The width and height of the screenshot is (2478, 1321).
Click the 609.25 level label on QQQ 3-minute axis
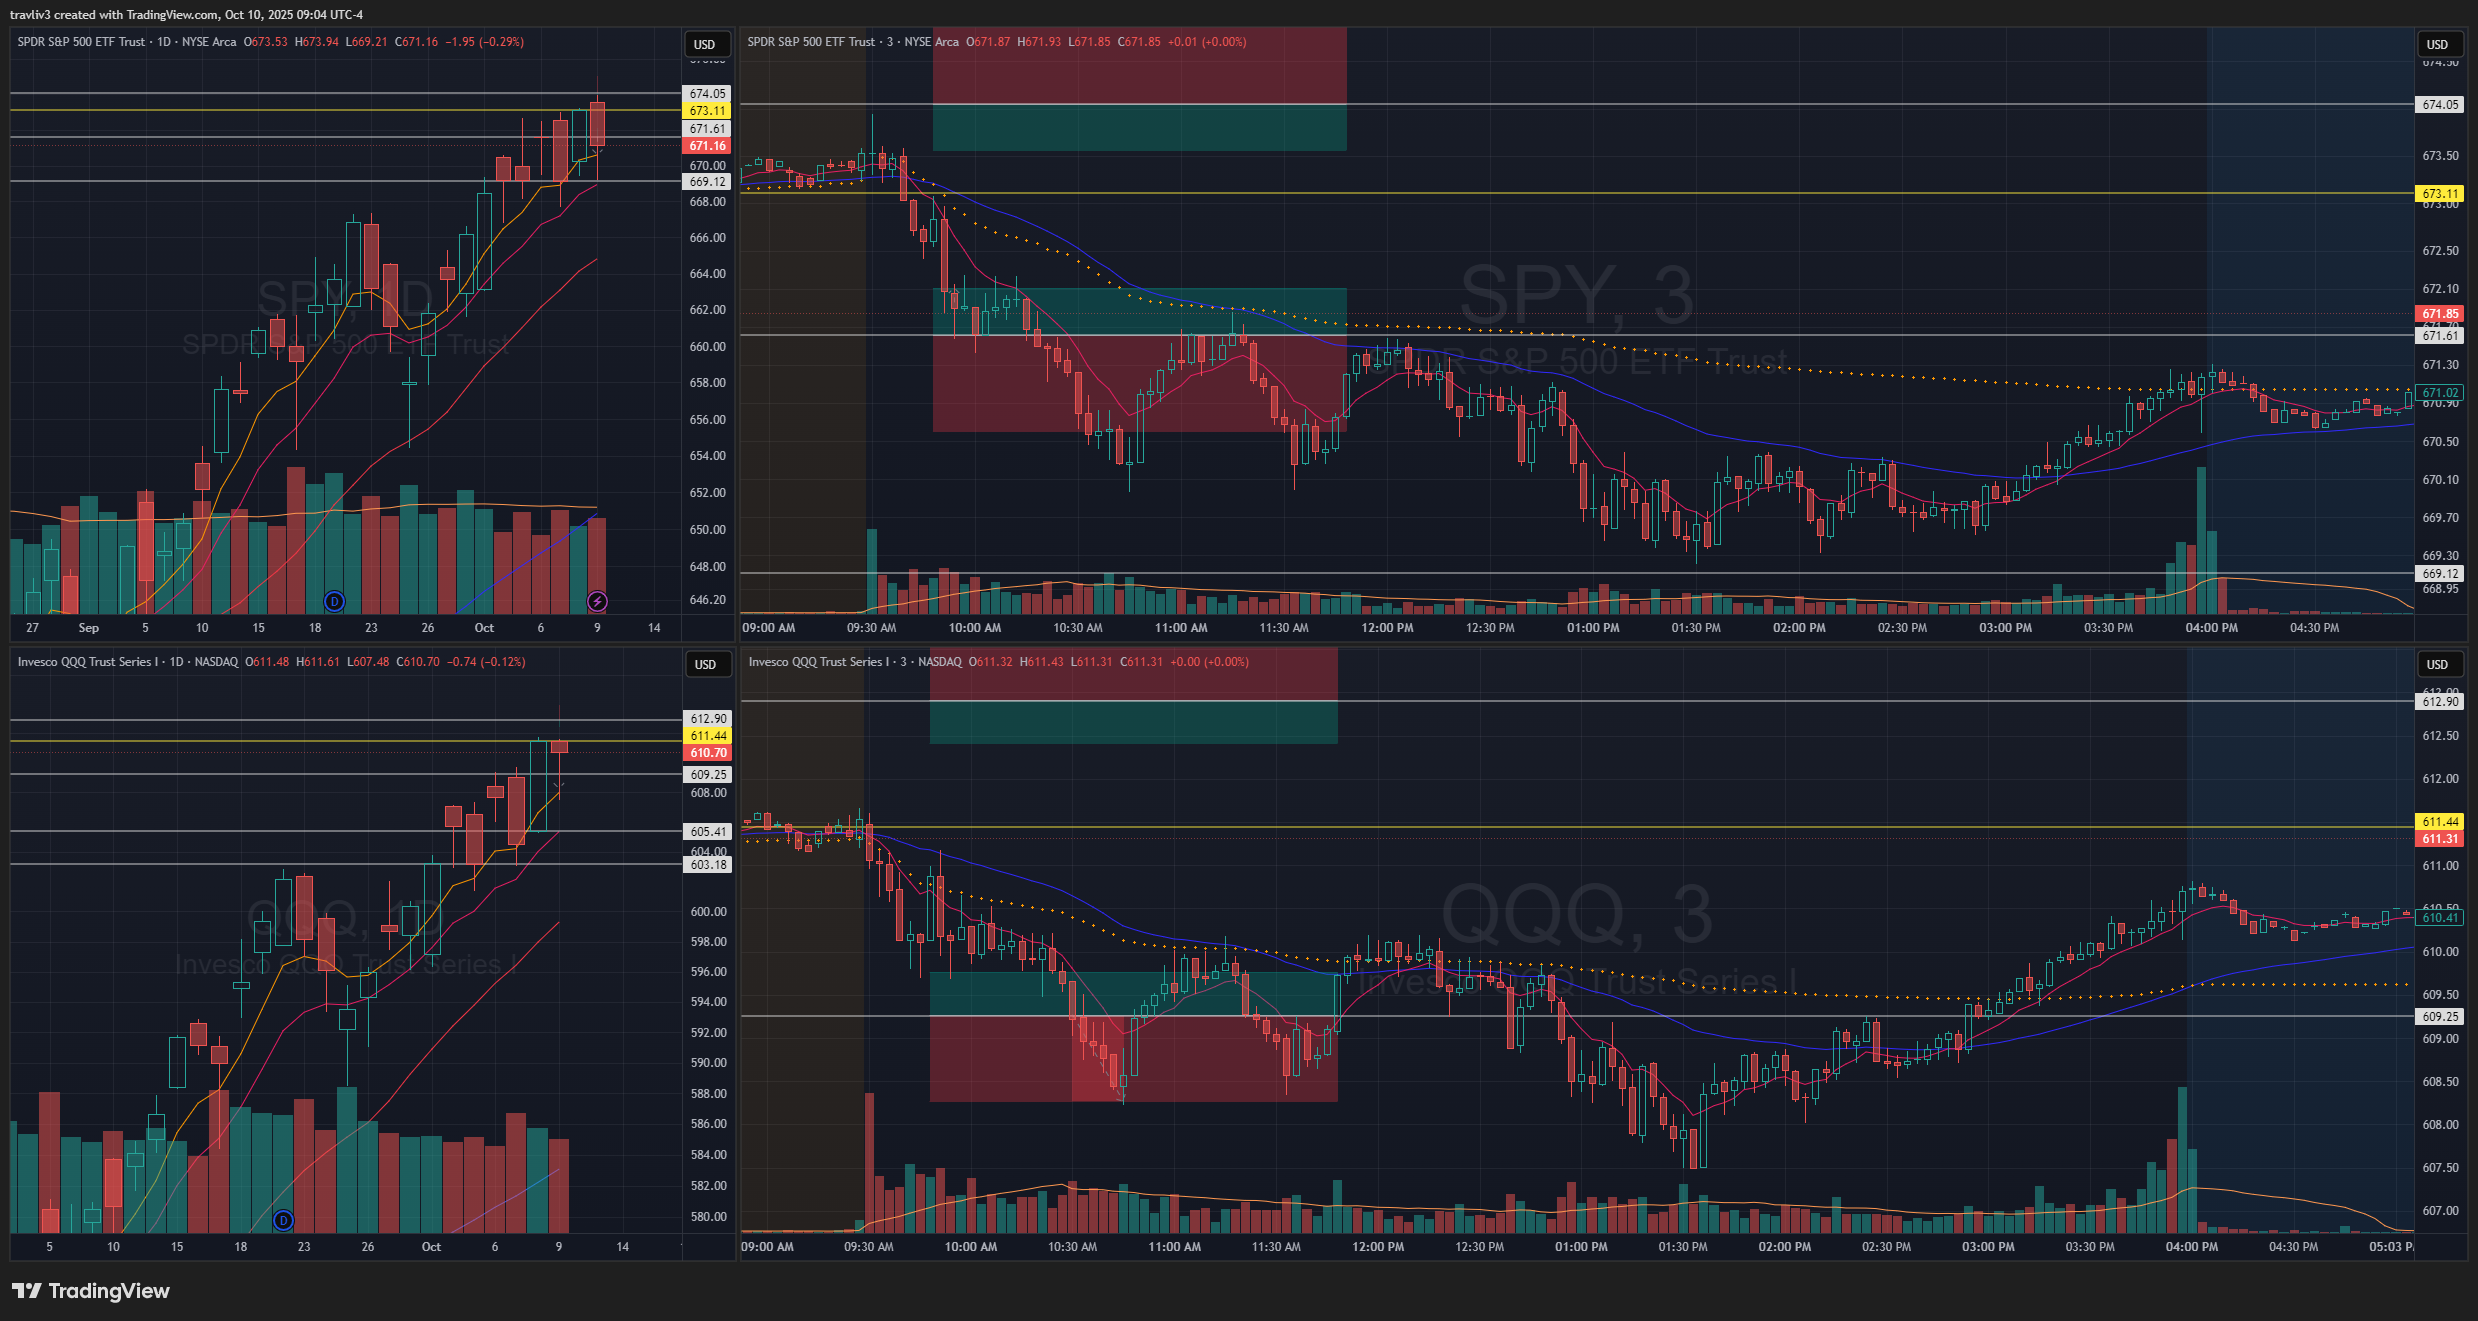tap(2440, 1016)
